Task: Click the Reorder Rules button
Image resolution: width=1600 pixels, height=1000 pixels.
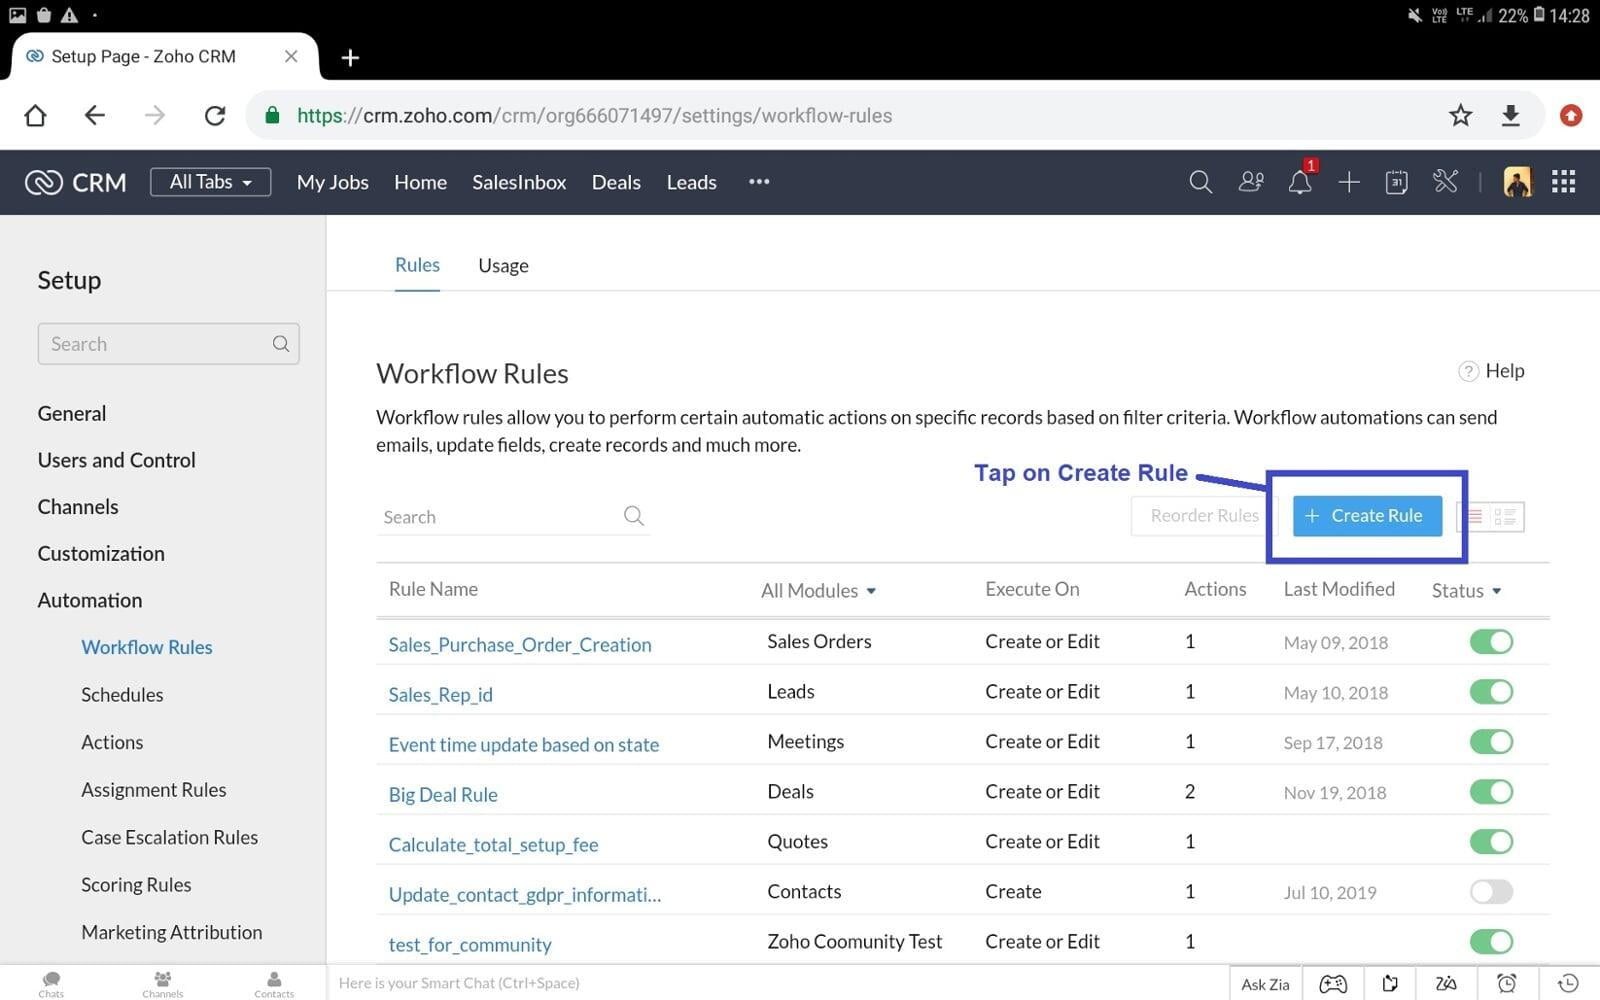Action: coord(1204,516)
